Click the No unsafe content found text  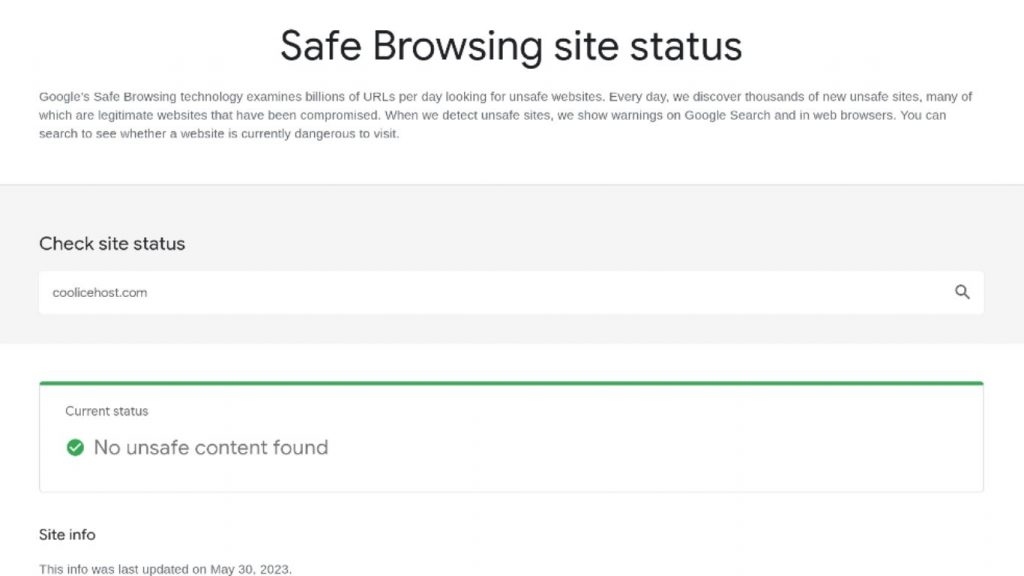(209, 448)
